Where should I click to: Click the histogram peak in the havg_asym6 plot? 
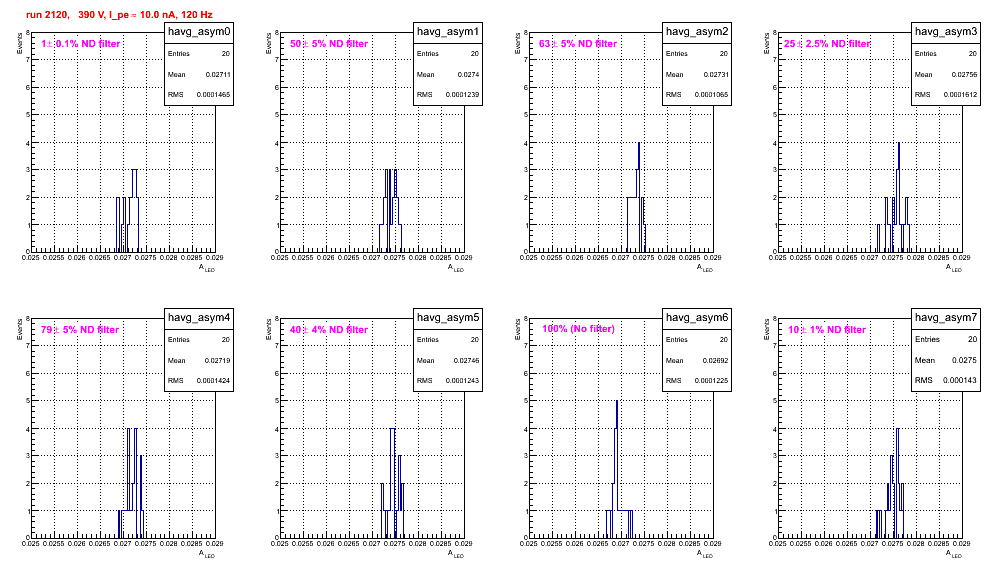coord(617,401)
